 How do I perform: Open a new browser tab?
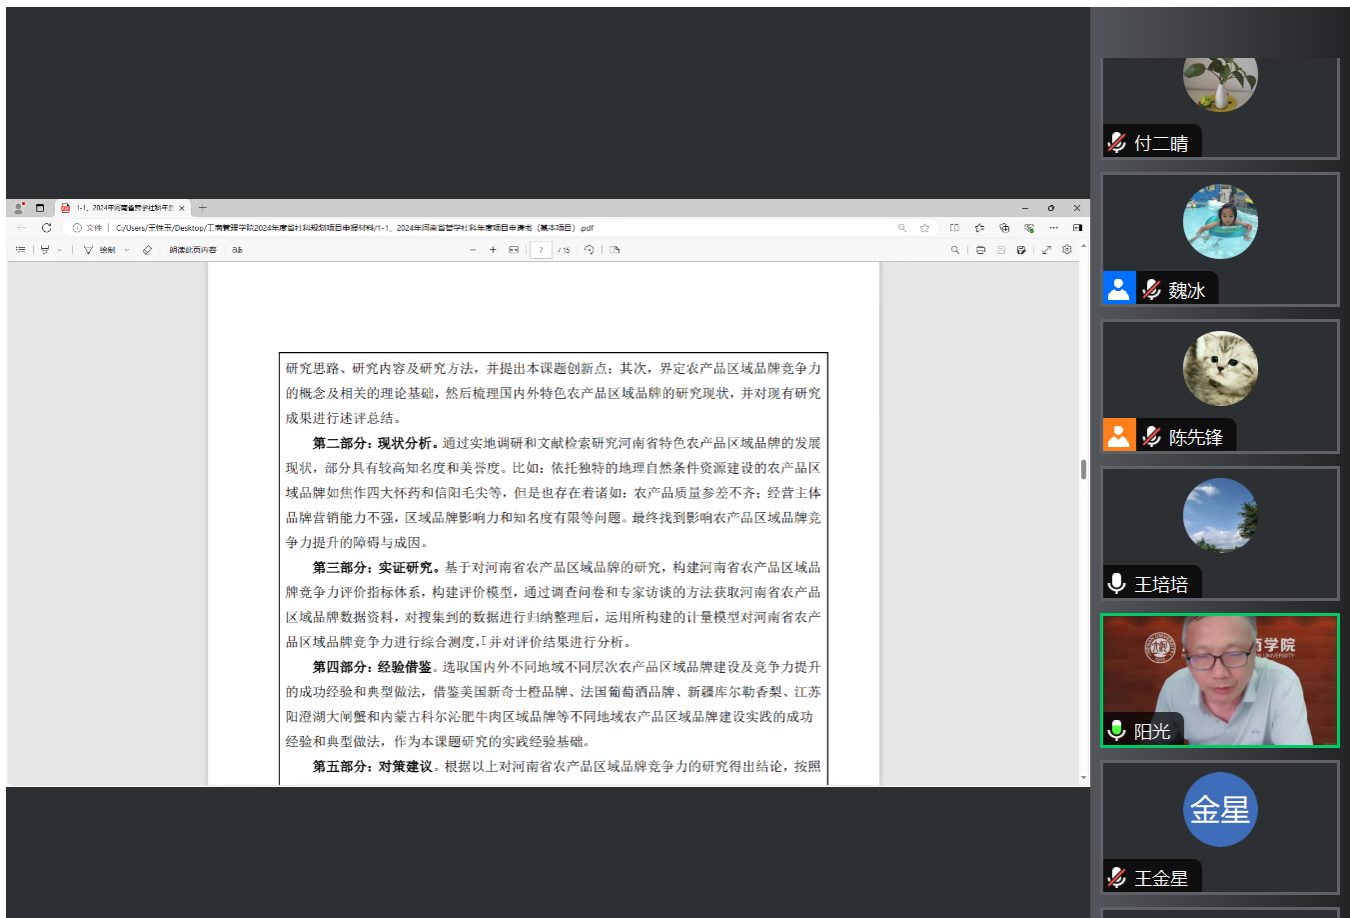pos(202,208)
